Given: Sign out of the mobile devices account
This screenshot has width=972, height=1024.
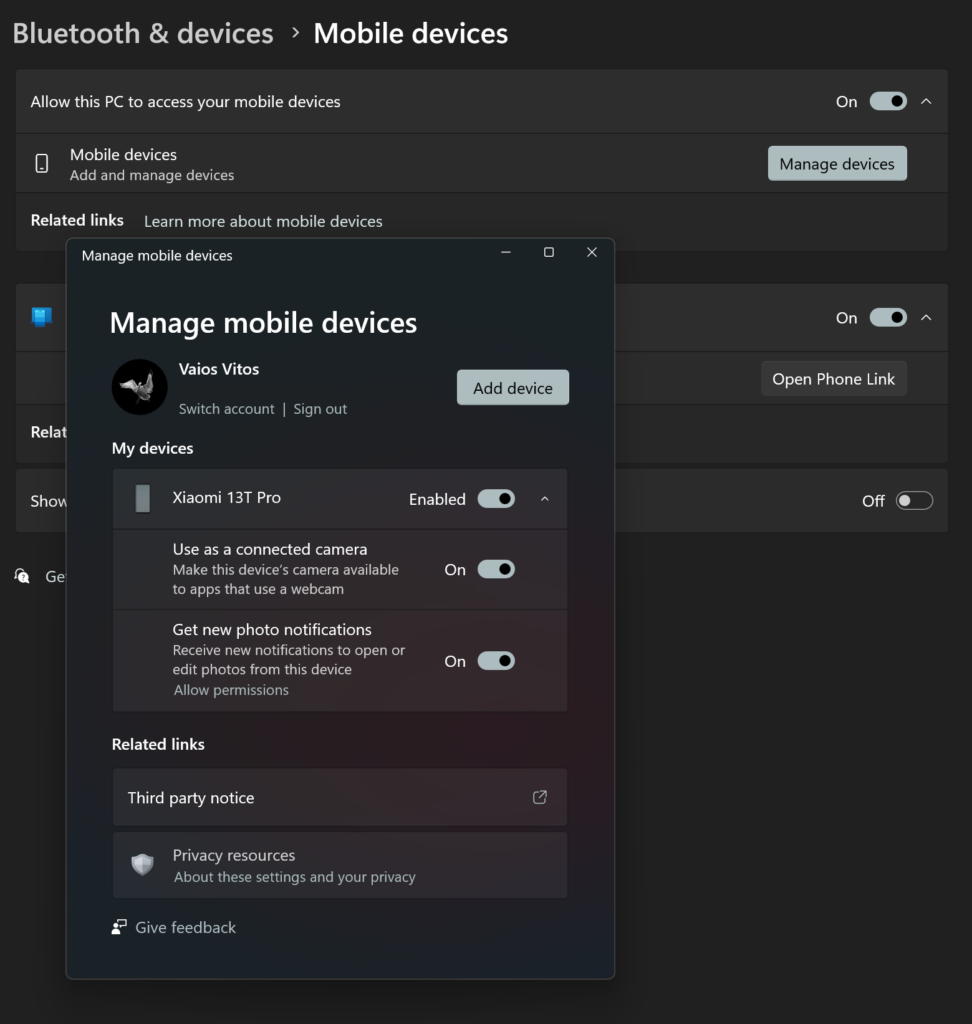Looking at the screenshot, I should (x=320, y=408).
